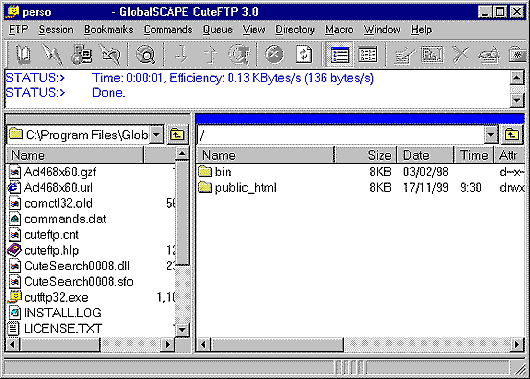Select local file cuteftp.cnt
The height and width of the screenshot is (379, 530).
click(43, 235)
